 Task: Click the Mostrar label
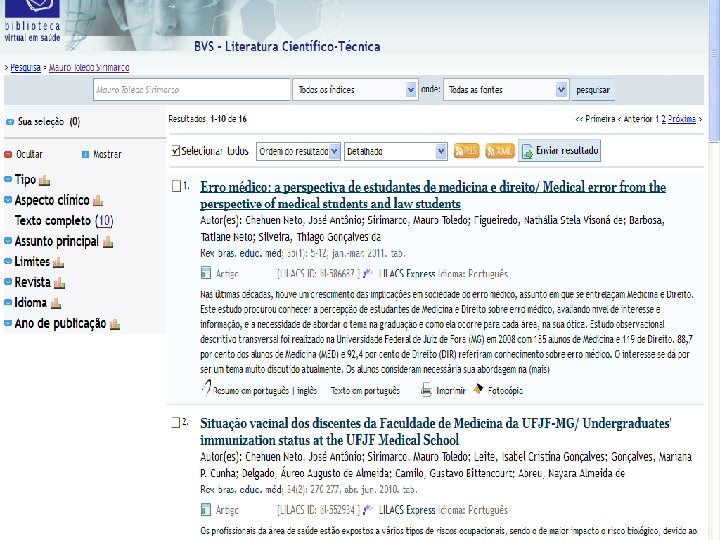pyautogui.click(x=107, y=154)
